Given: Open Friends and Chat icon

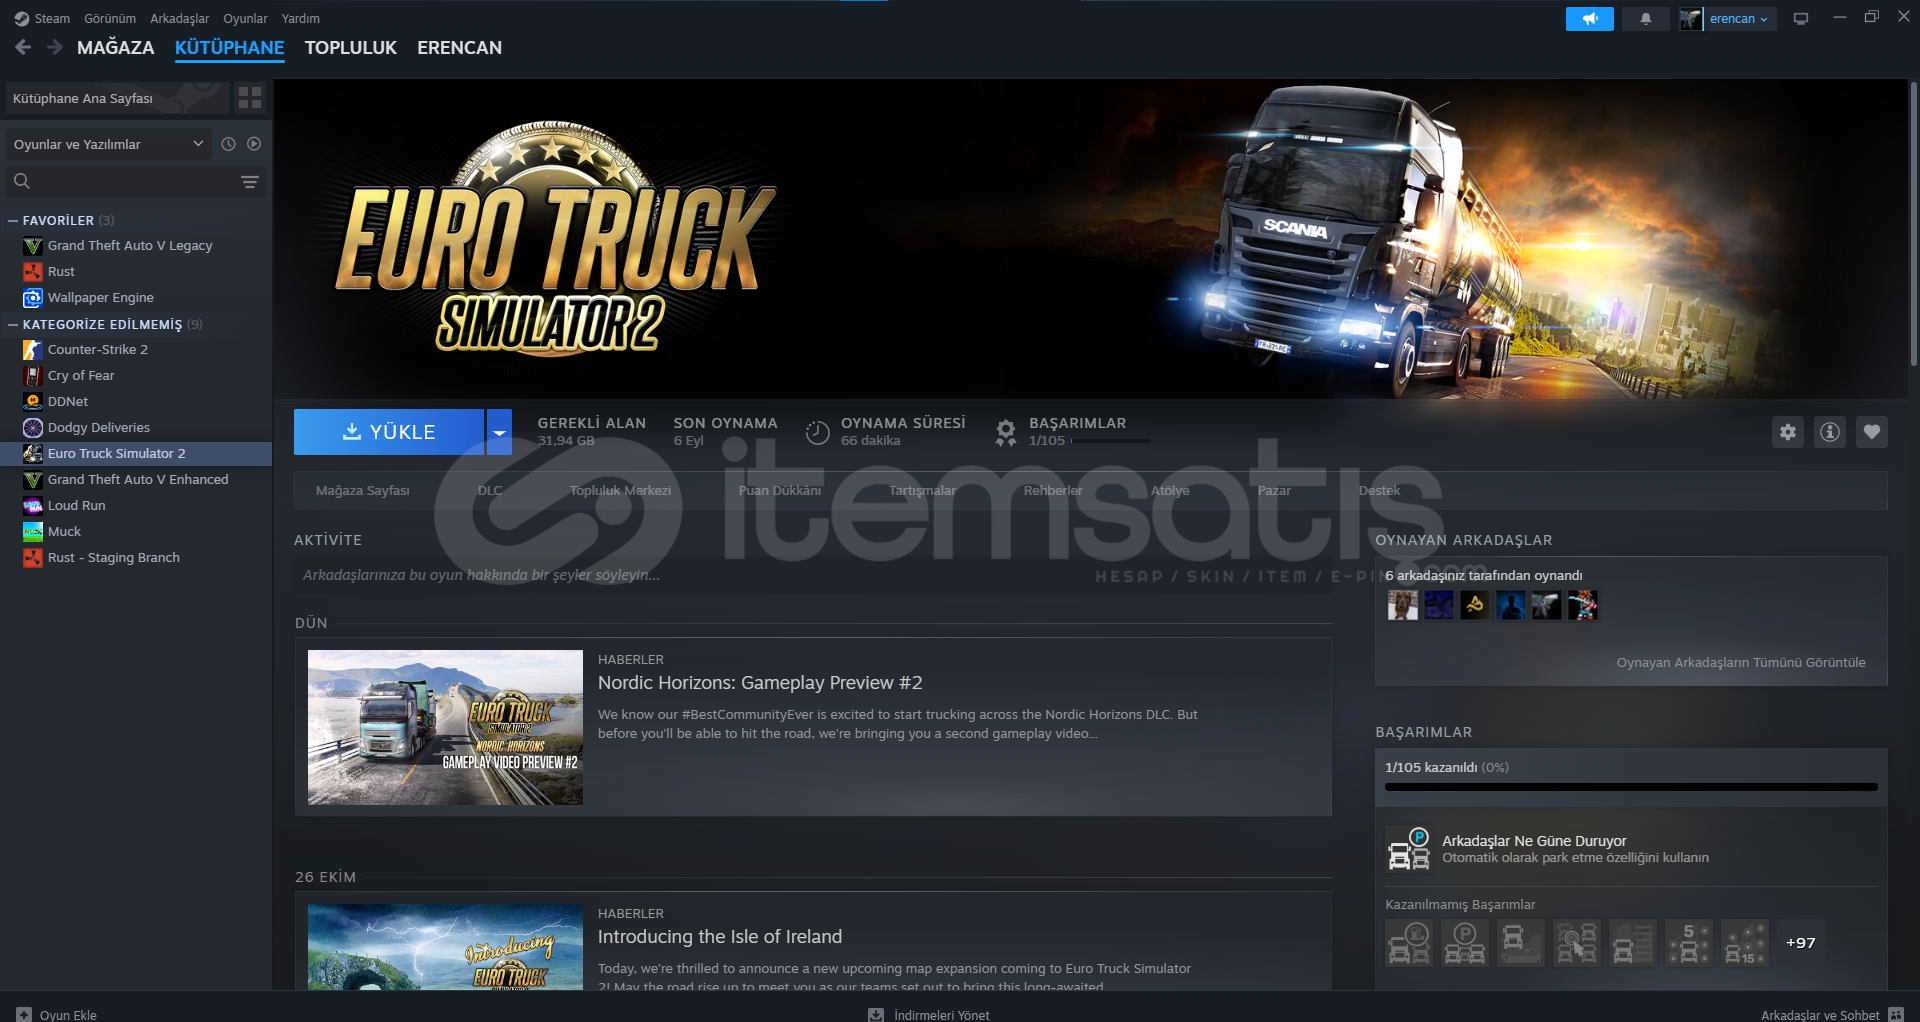Looking at the screenshot, I should [x=1896, y=1014].
